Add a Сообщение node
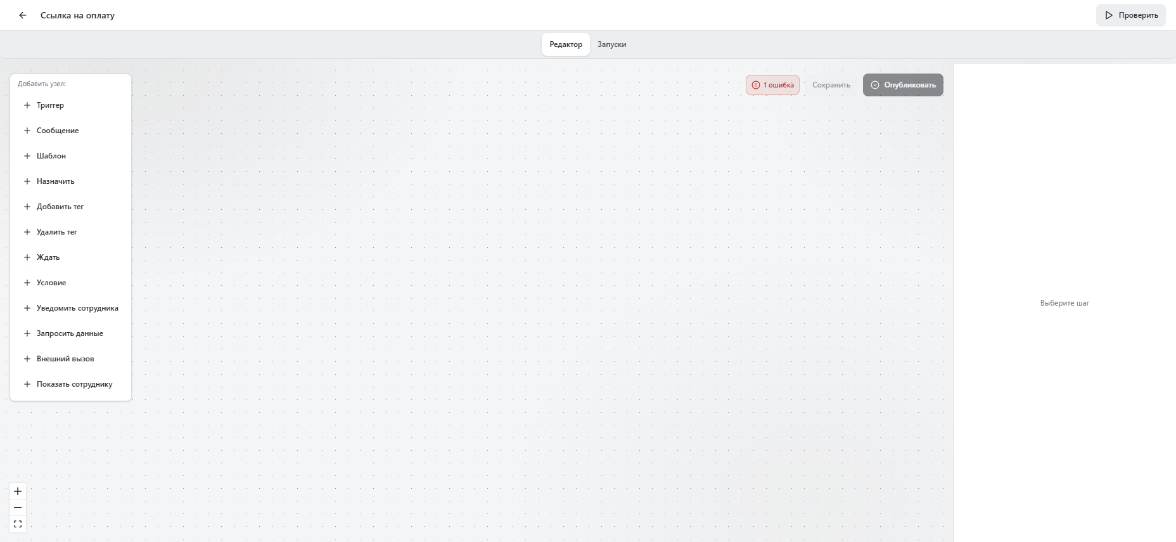This screenshot has height=542, width=1176. (x=70, y=130)
